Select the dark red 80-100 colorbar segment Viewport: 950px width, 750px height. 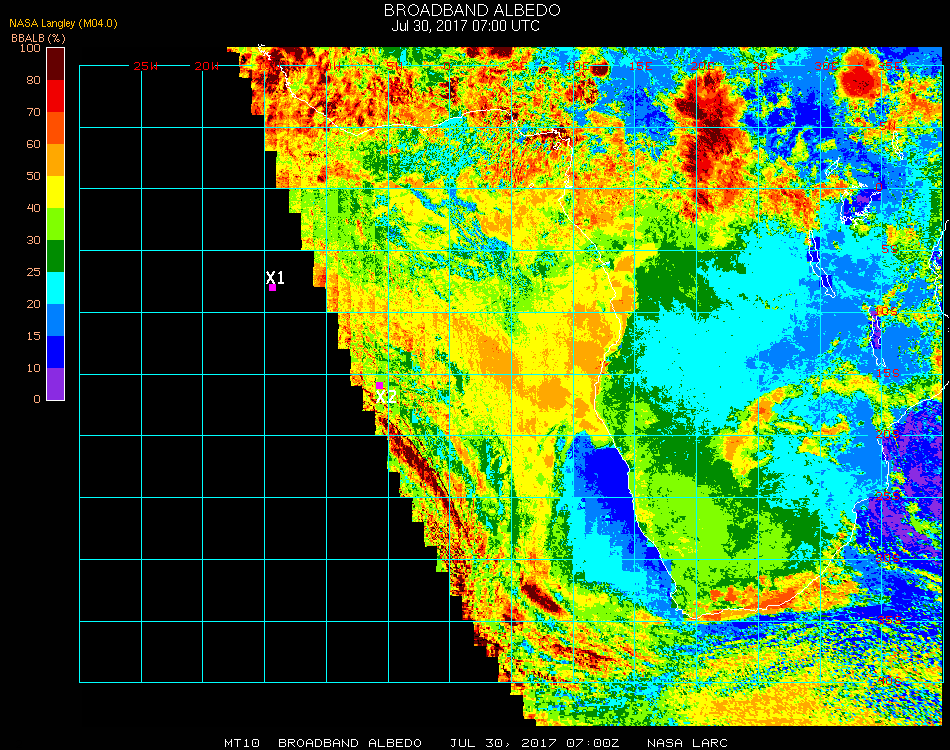click(x=55, y=64)
